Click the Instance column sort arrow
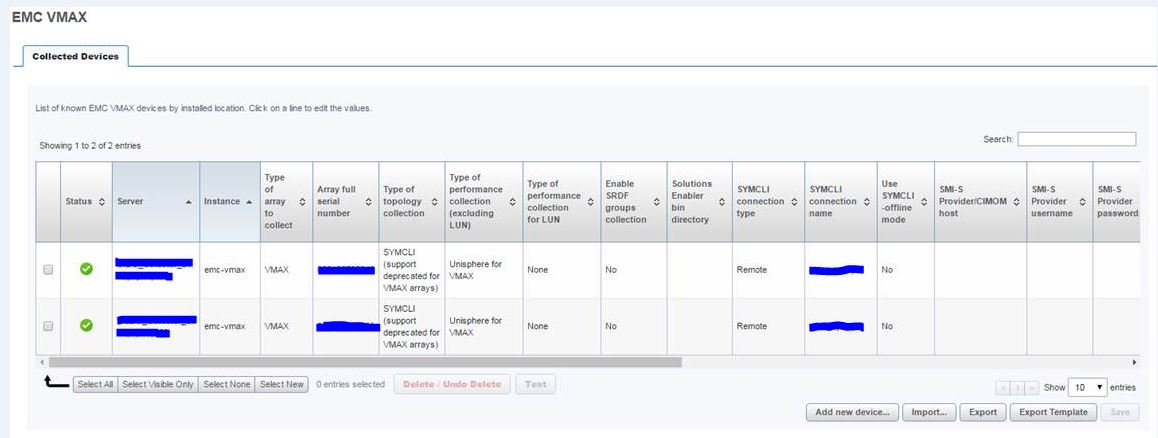Screen dimensions: 1158x438 click(x=248, y=202)
